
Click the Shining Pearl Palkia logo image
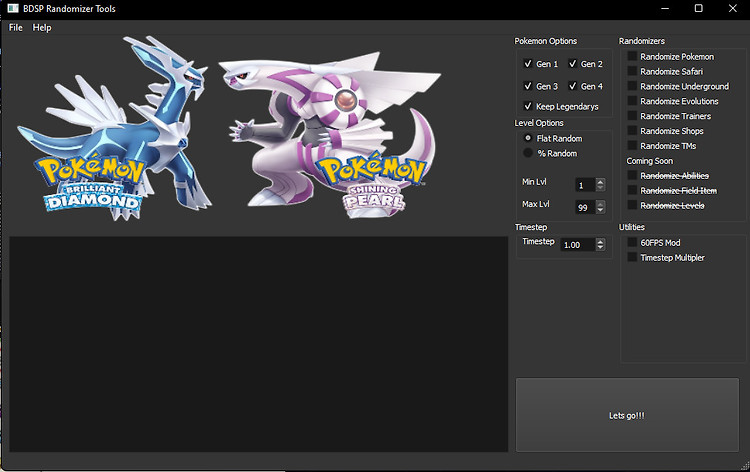pyautogui.click(x=330, y=135)
